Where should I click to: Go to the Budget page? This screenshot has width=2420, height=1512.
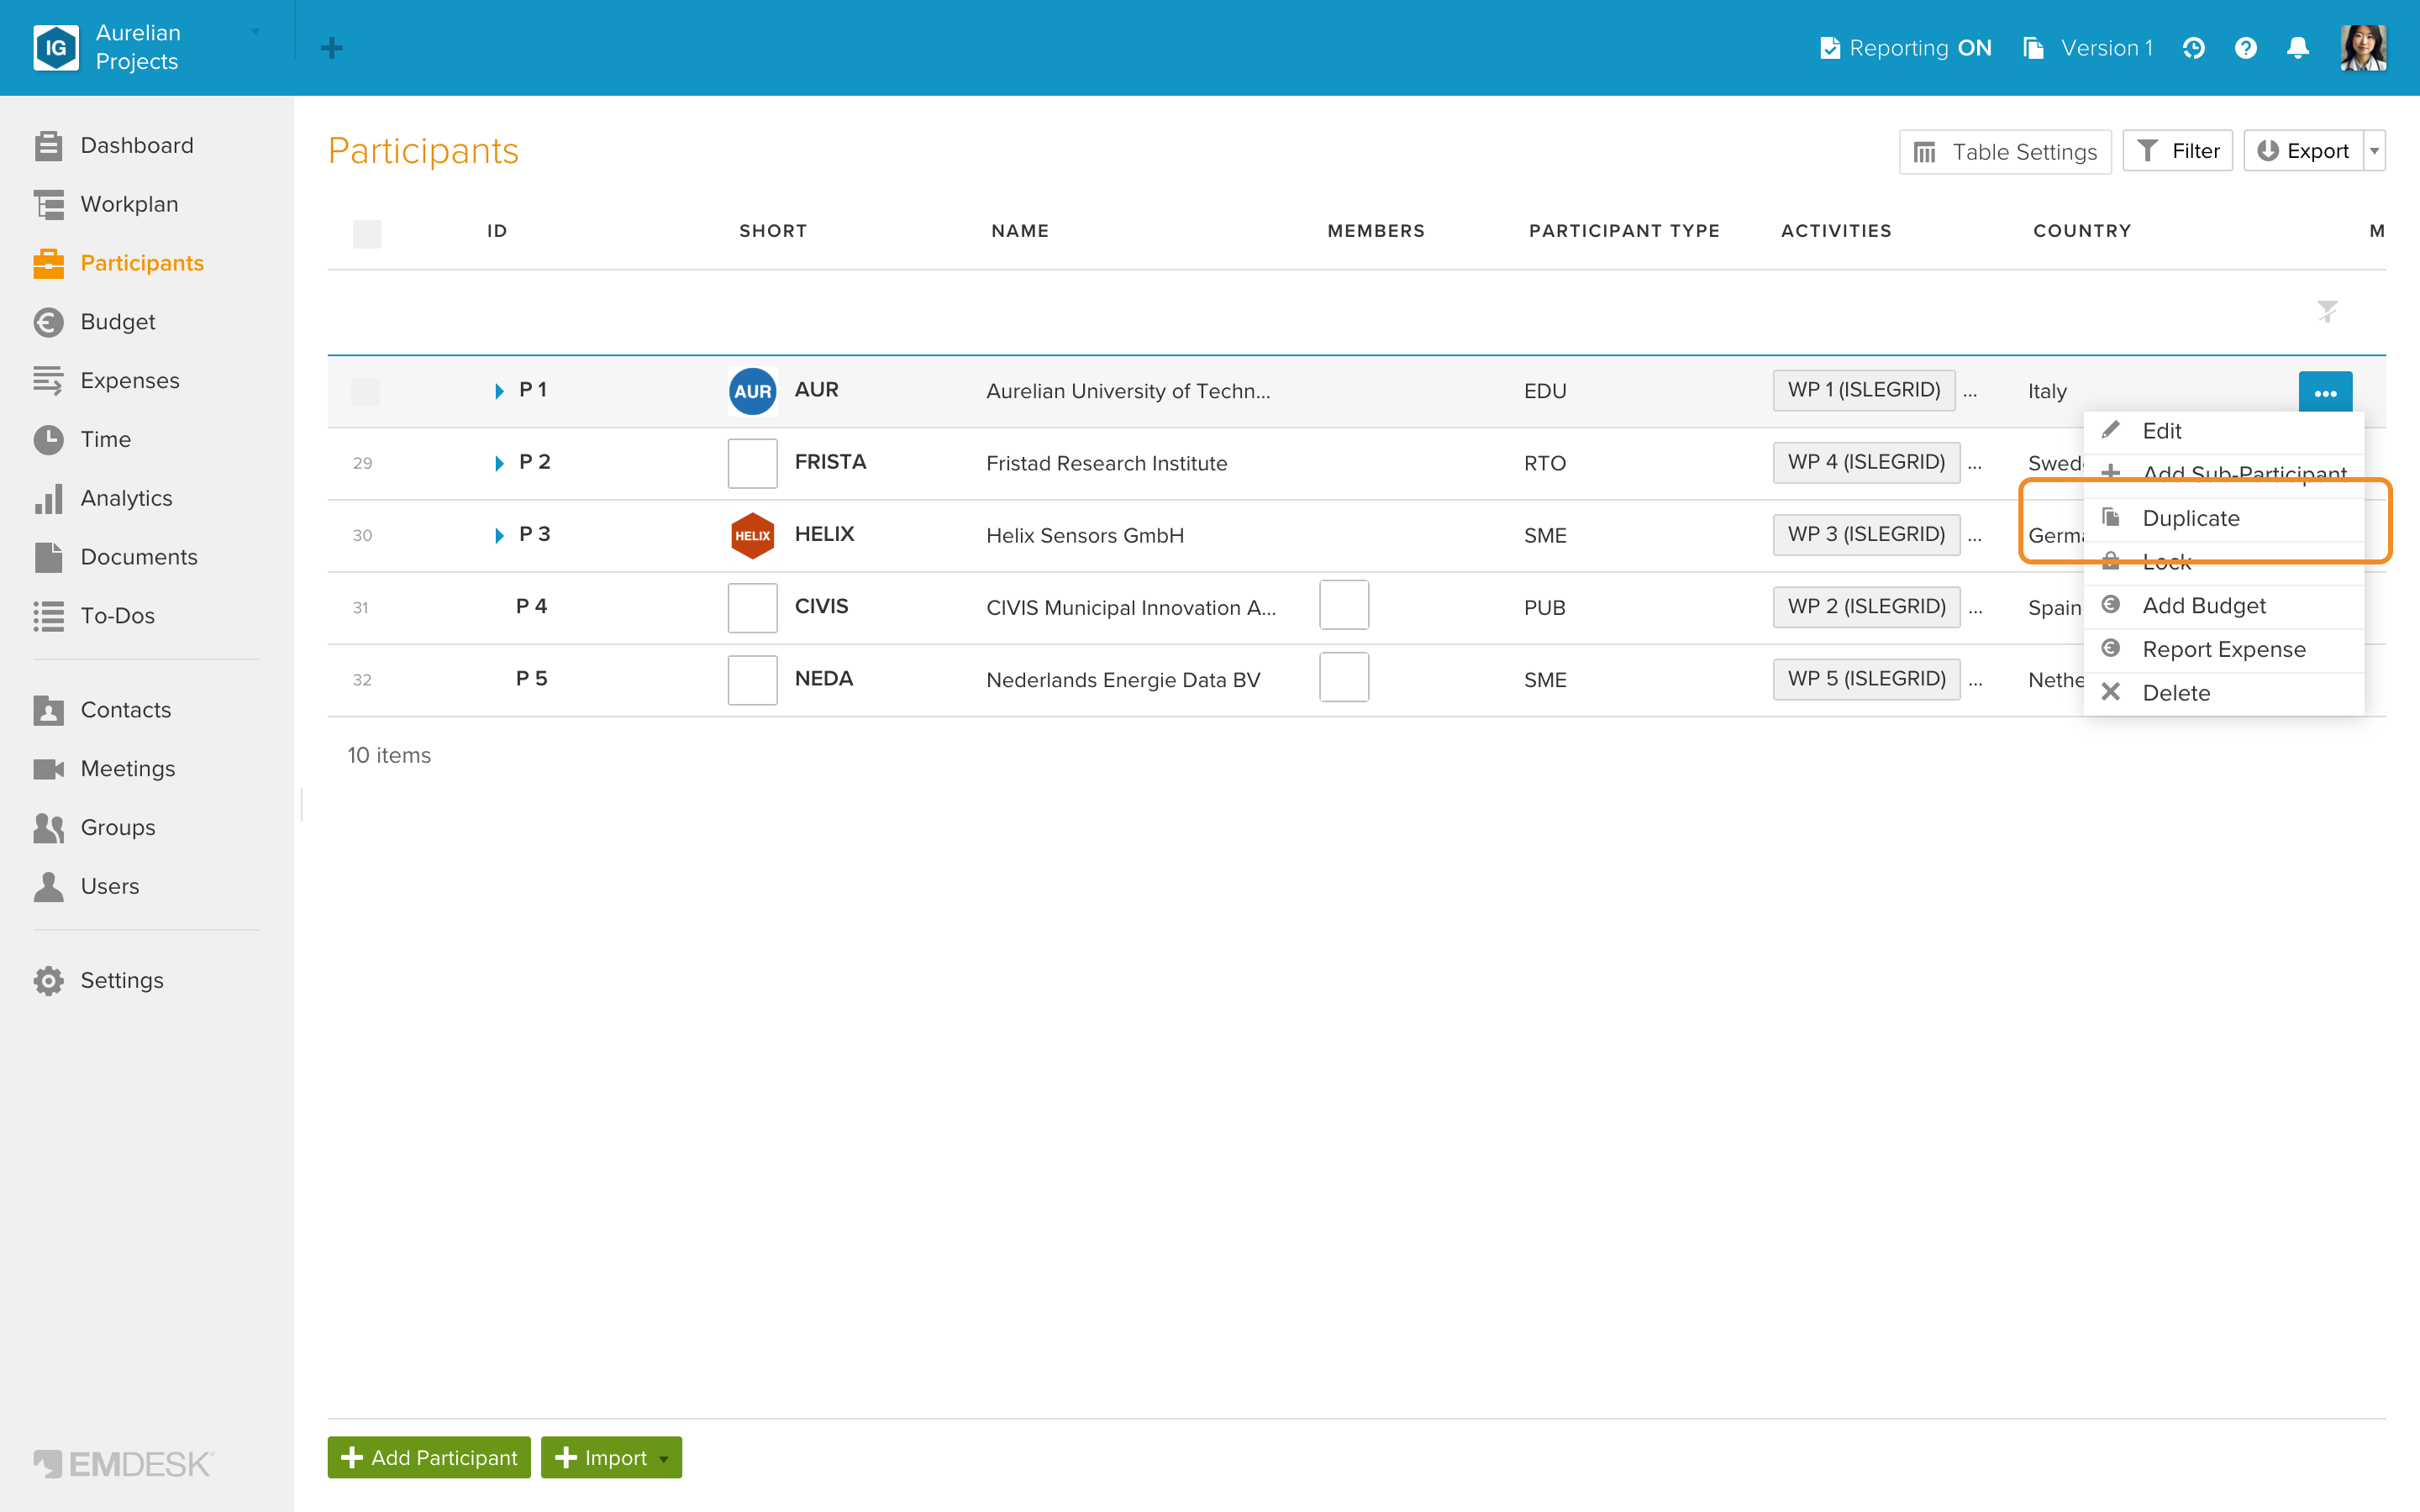tap(94, 322)
